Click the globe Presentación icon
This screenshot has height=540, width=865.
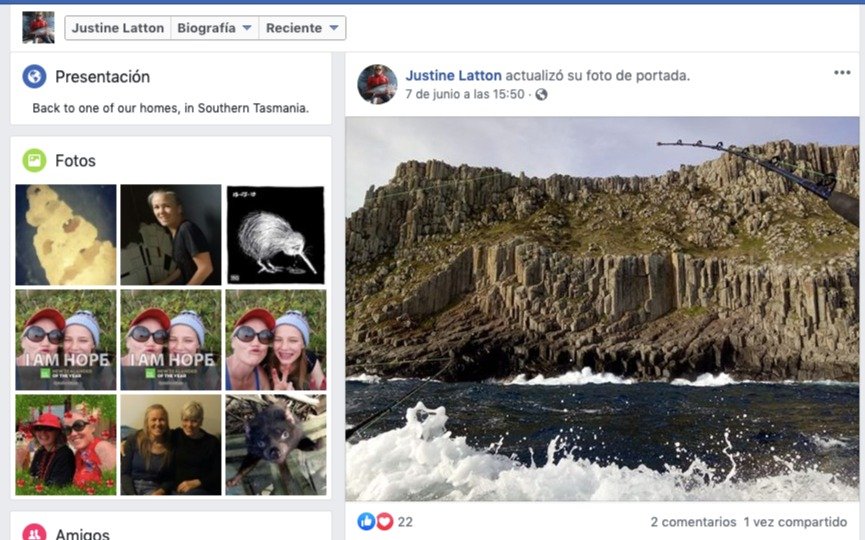[x=35, y=77]
